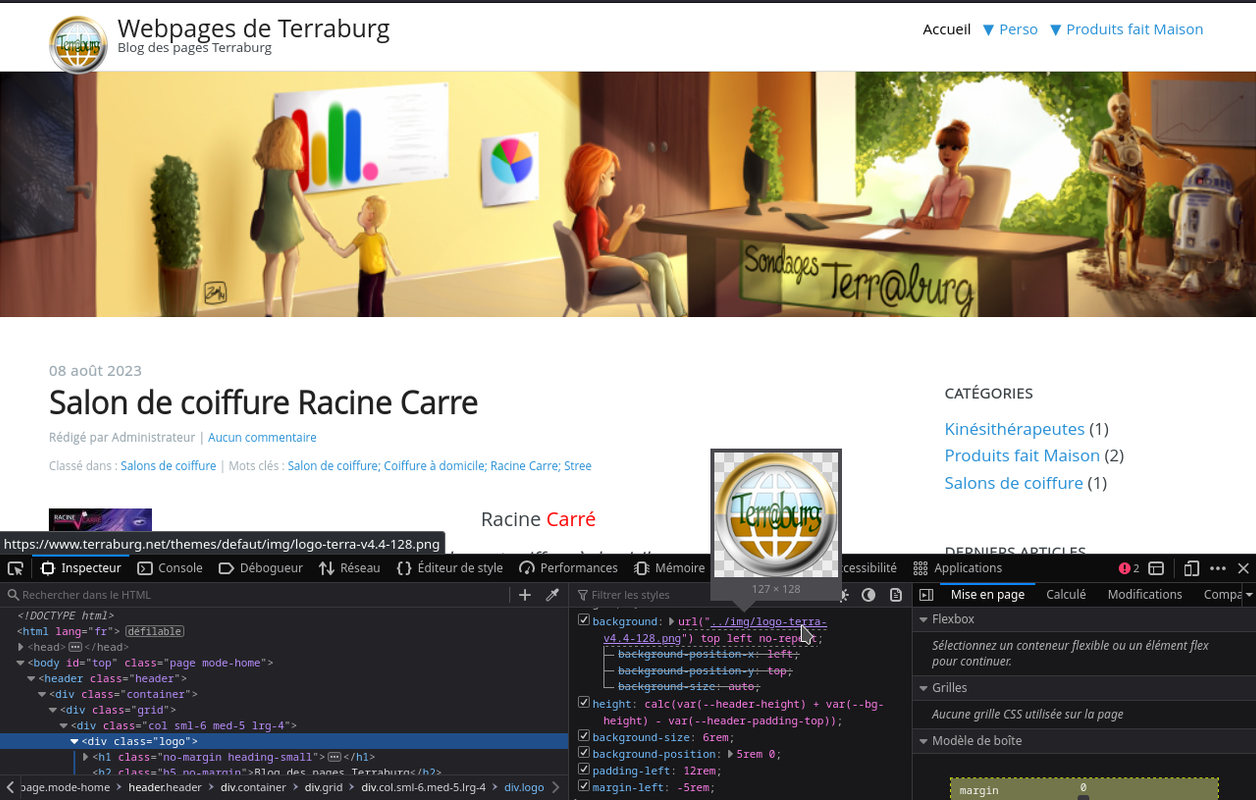Image resolution: width=1256 pixels, height=800 pixels.
Task: Toggle the three-pane inspector sidebar icon
Action: pyautogui.click(x=926, y=595)
